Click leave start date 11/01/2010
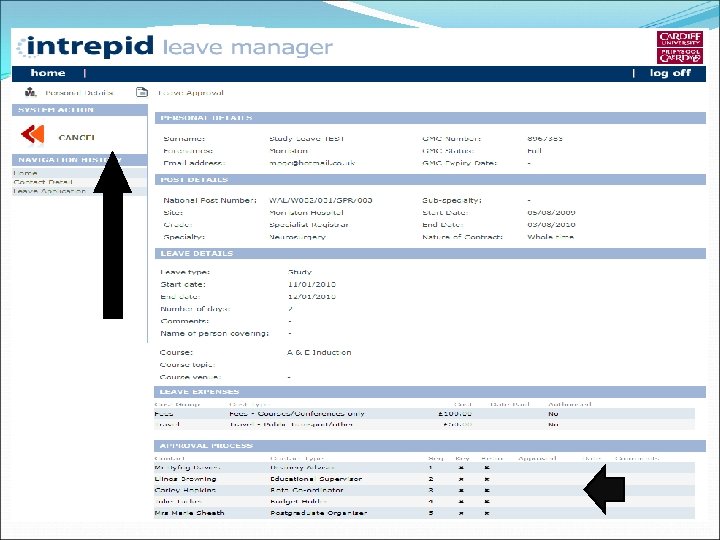The width and height of the screenshot is (720, 540). [x=312, y=285]
